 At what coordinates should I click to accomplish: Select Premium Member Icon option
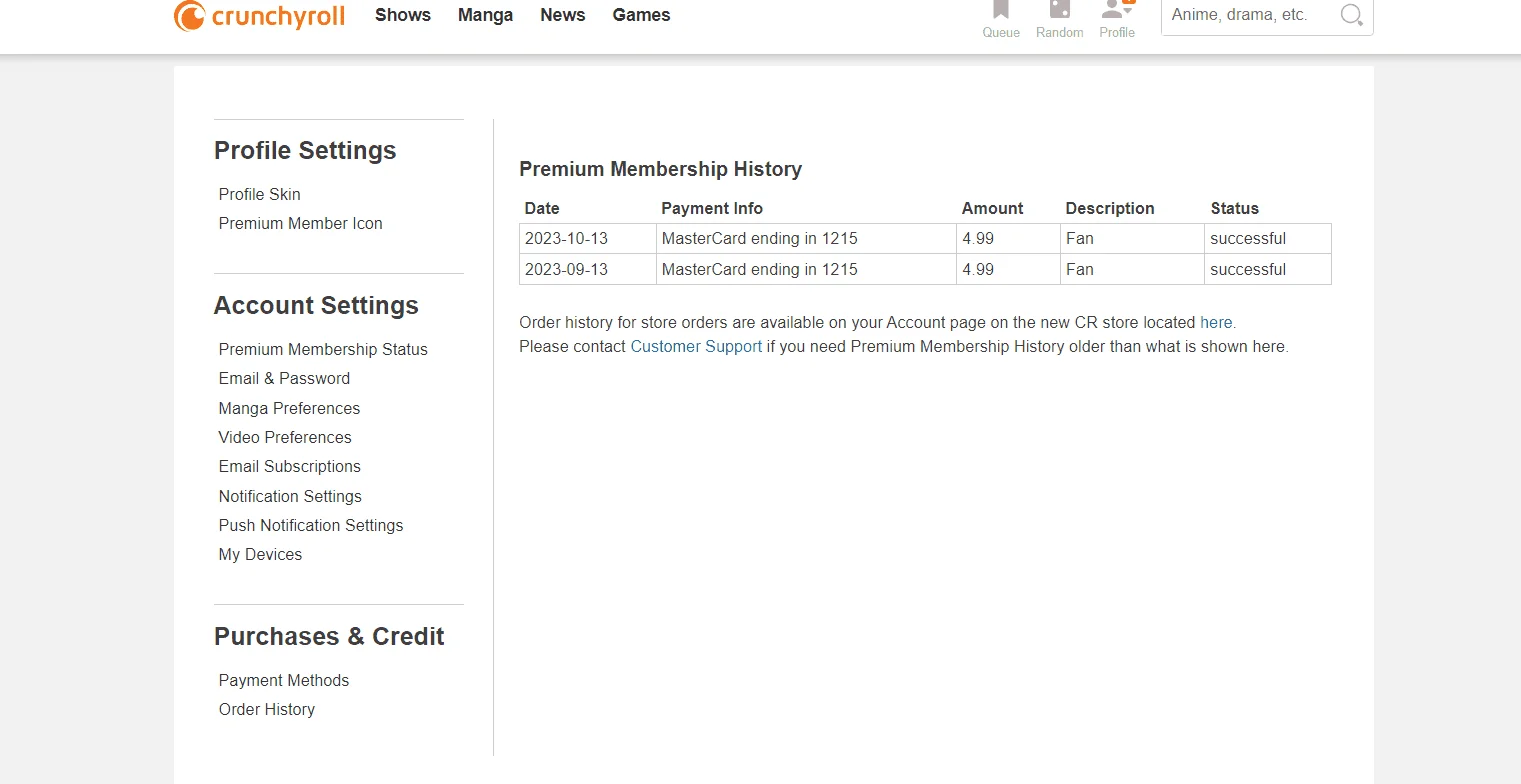[x=301, y=223]
